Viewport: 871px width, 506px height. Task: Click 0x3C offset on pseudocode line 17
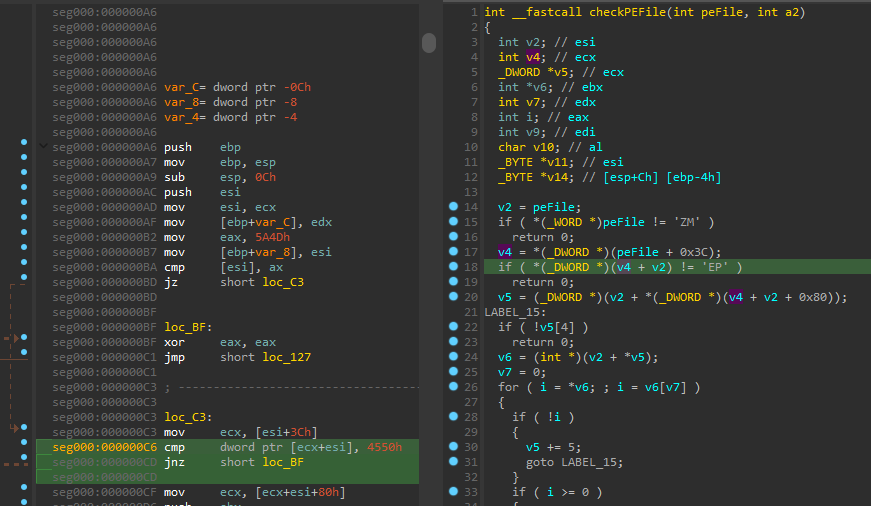coord(693,252)
